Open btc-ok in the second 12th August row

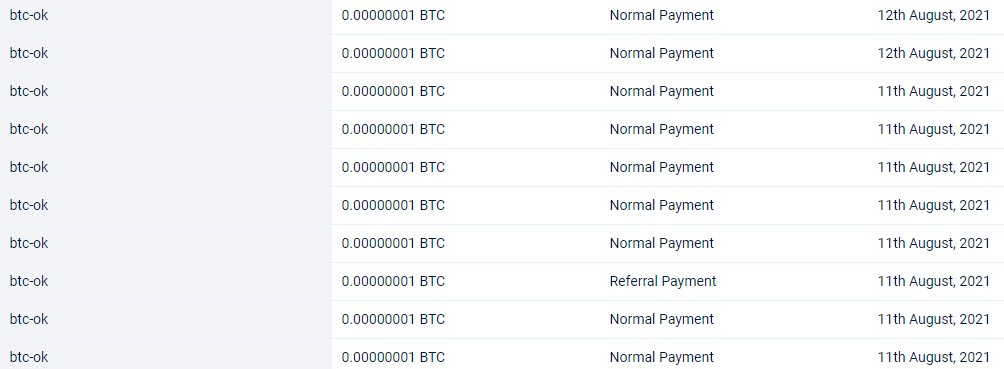click(29, 53)
